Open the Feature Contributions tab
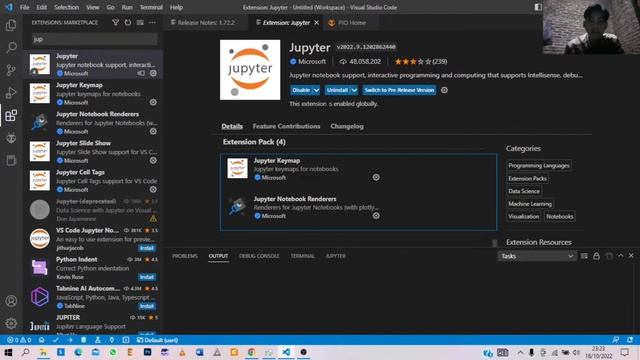This screenshot has width=640, height=360. point(286,126)
